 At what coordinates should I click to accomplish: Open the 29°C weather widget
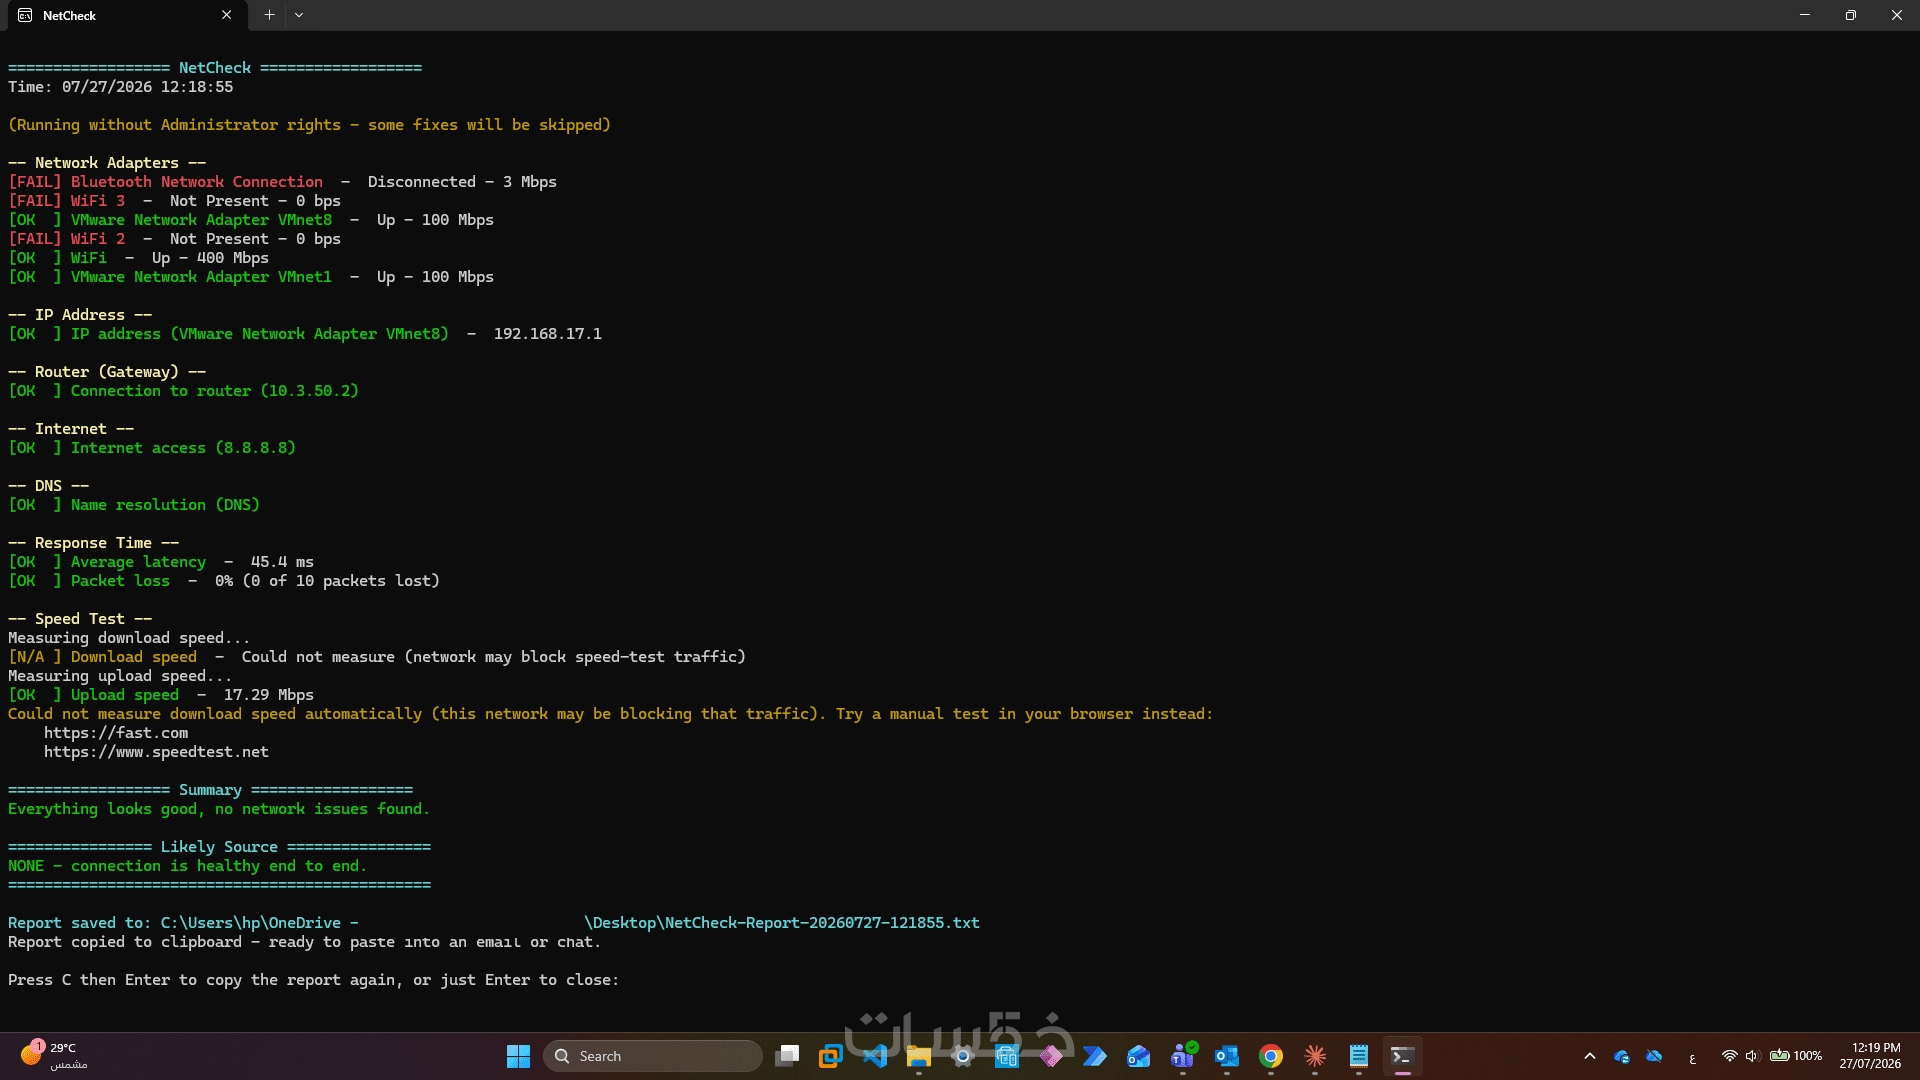[55, 1056]
